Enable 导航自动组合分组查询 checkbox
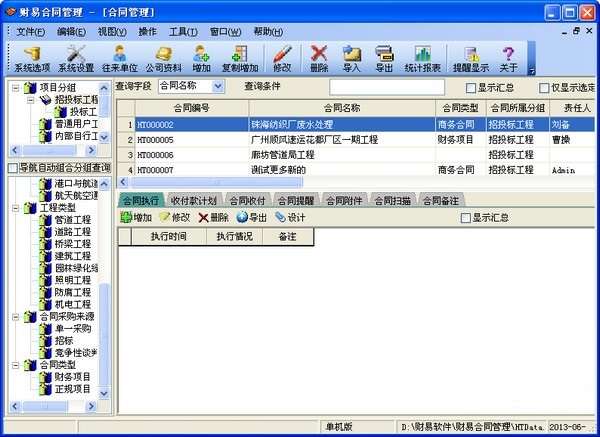Image resolution: width=600 pixels, height=437 pixels. click(13, 168)
